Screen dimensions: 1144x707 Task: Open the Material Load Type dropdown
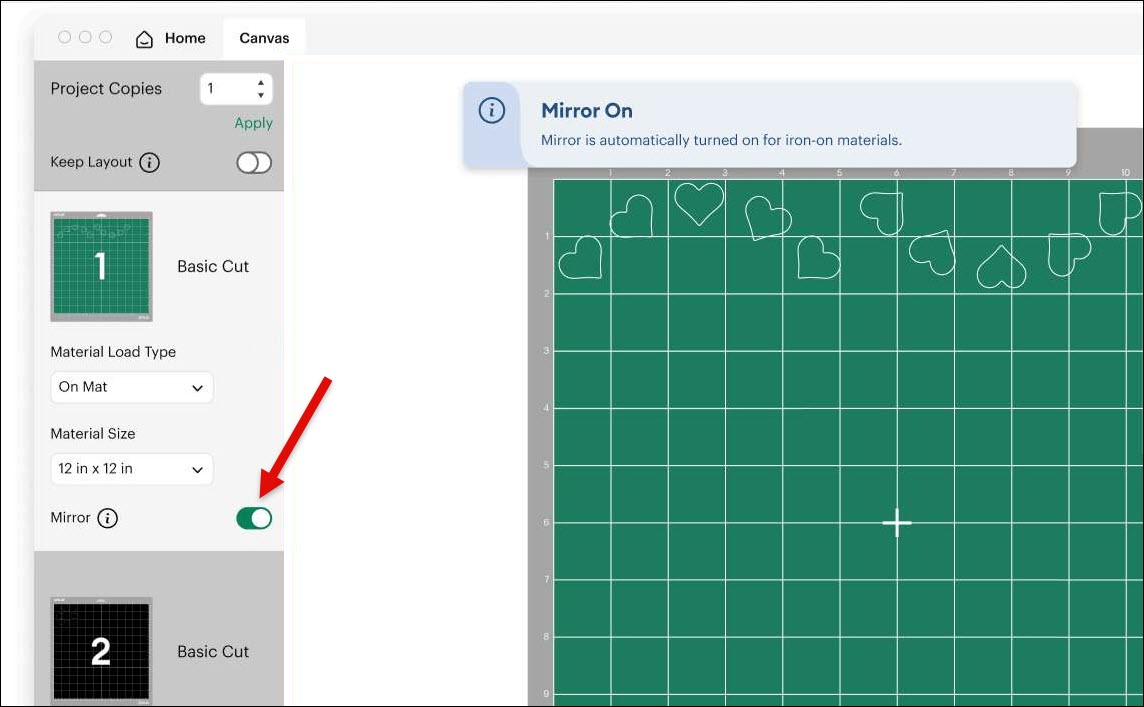click(x=131, y=387)
